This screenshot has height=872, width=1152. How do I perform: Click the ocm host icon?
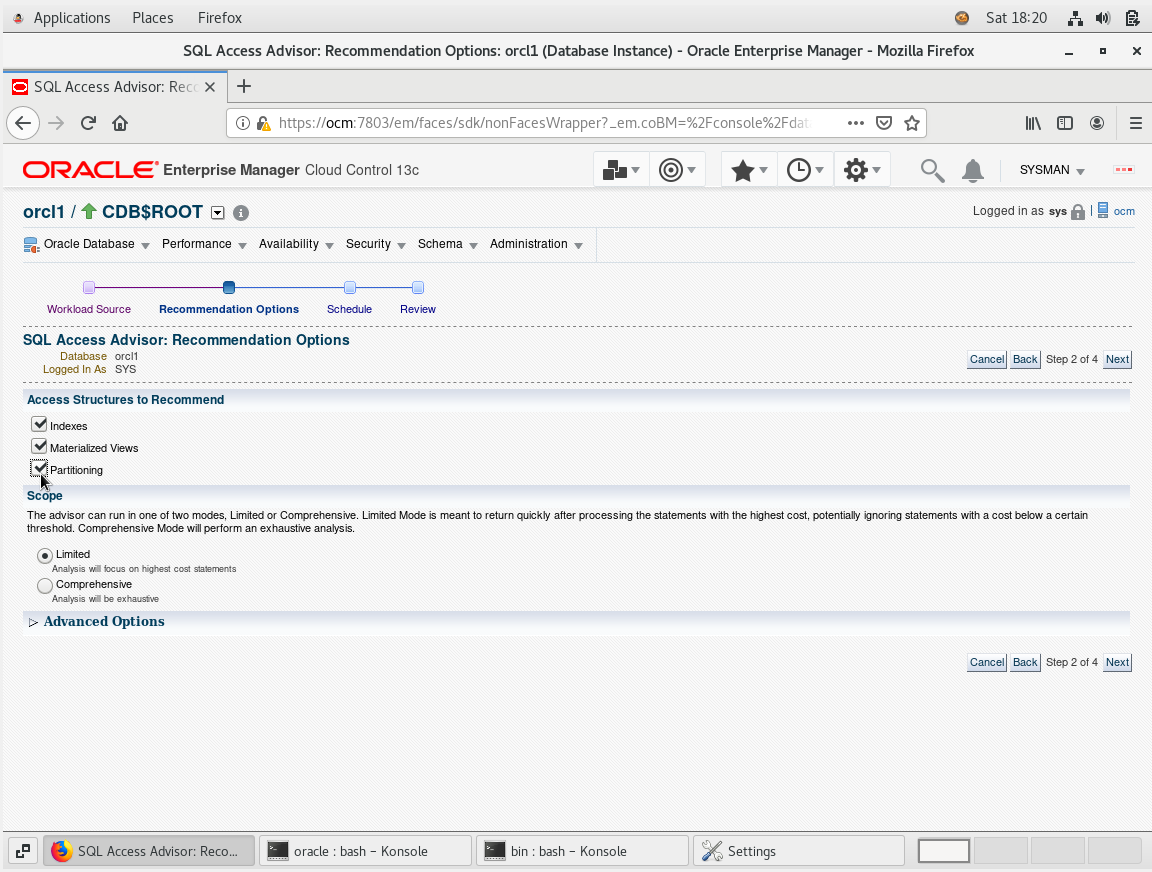[1103, 211]
